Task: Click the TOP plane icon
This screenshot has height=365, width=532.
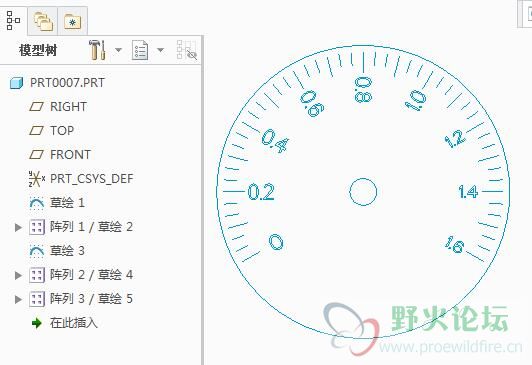Action: pos(36,131)
